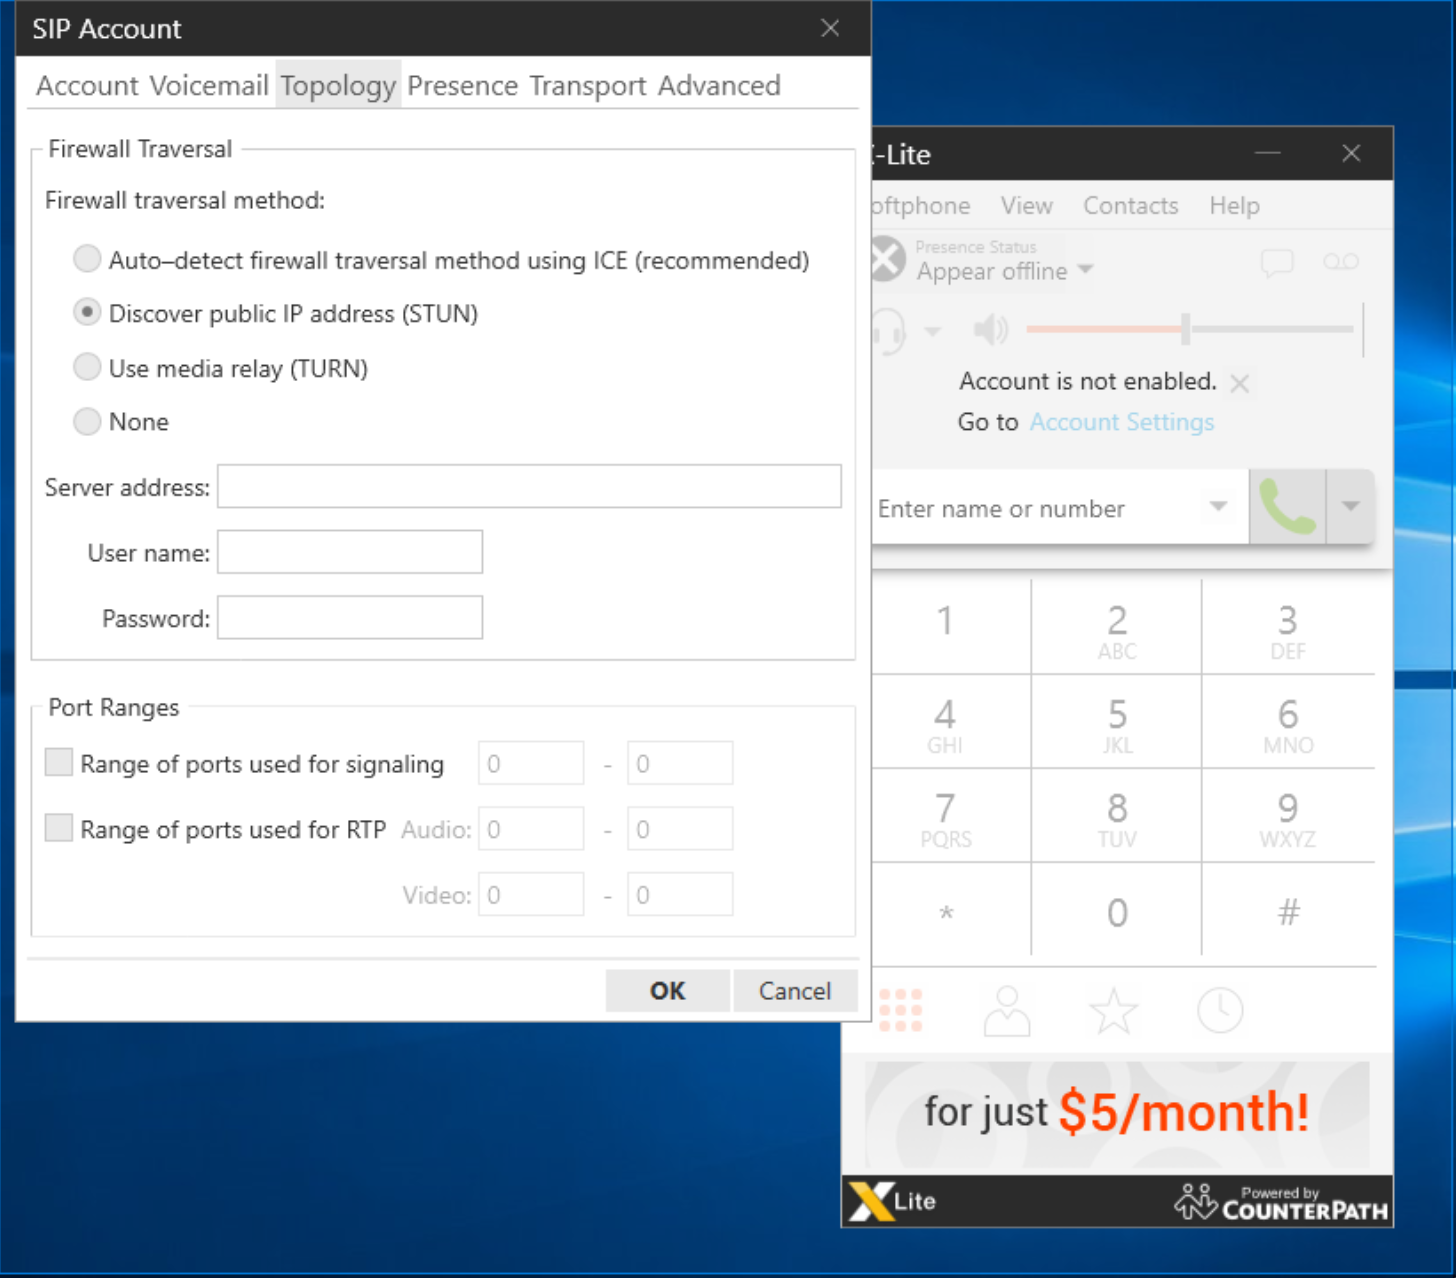
Task: Open the Help menu
Action: pyautogui.click(x=1234, y=206)
